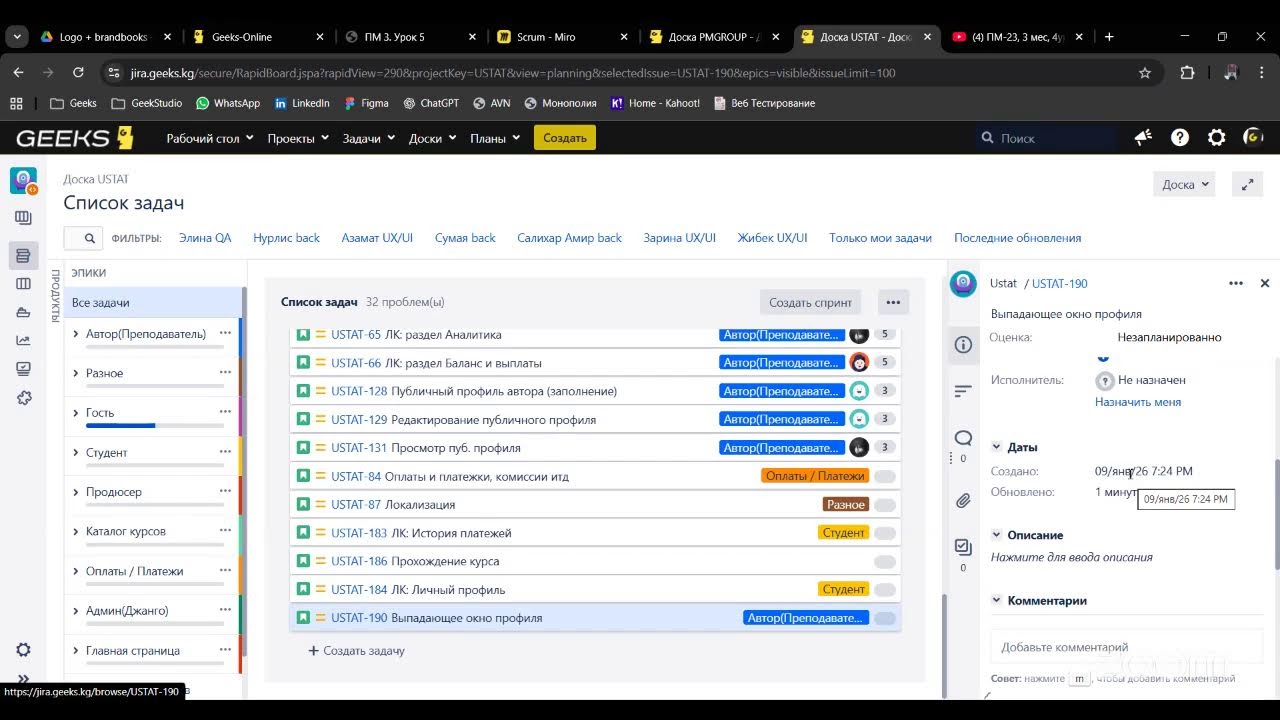The height and width of the screenshot is (720, 1280).
Task: Click the Создать спринт button
Action: 810,302
